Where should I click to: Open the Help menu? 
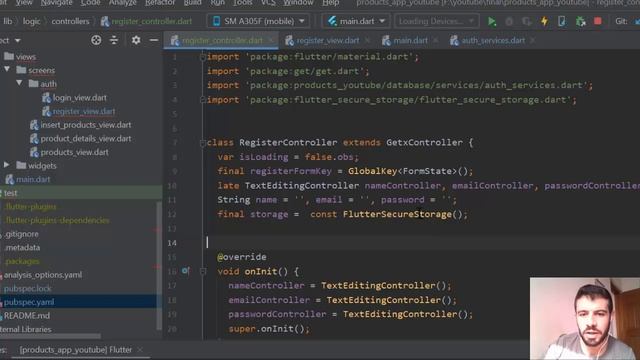[331, 3]
